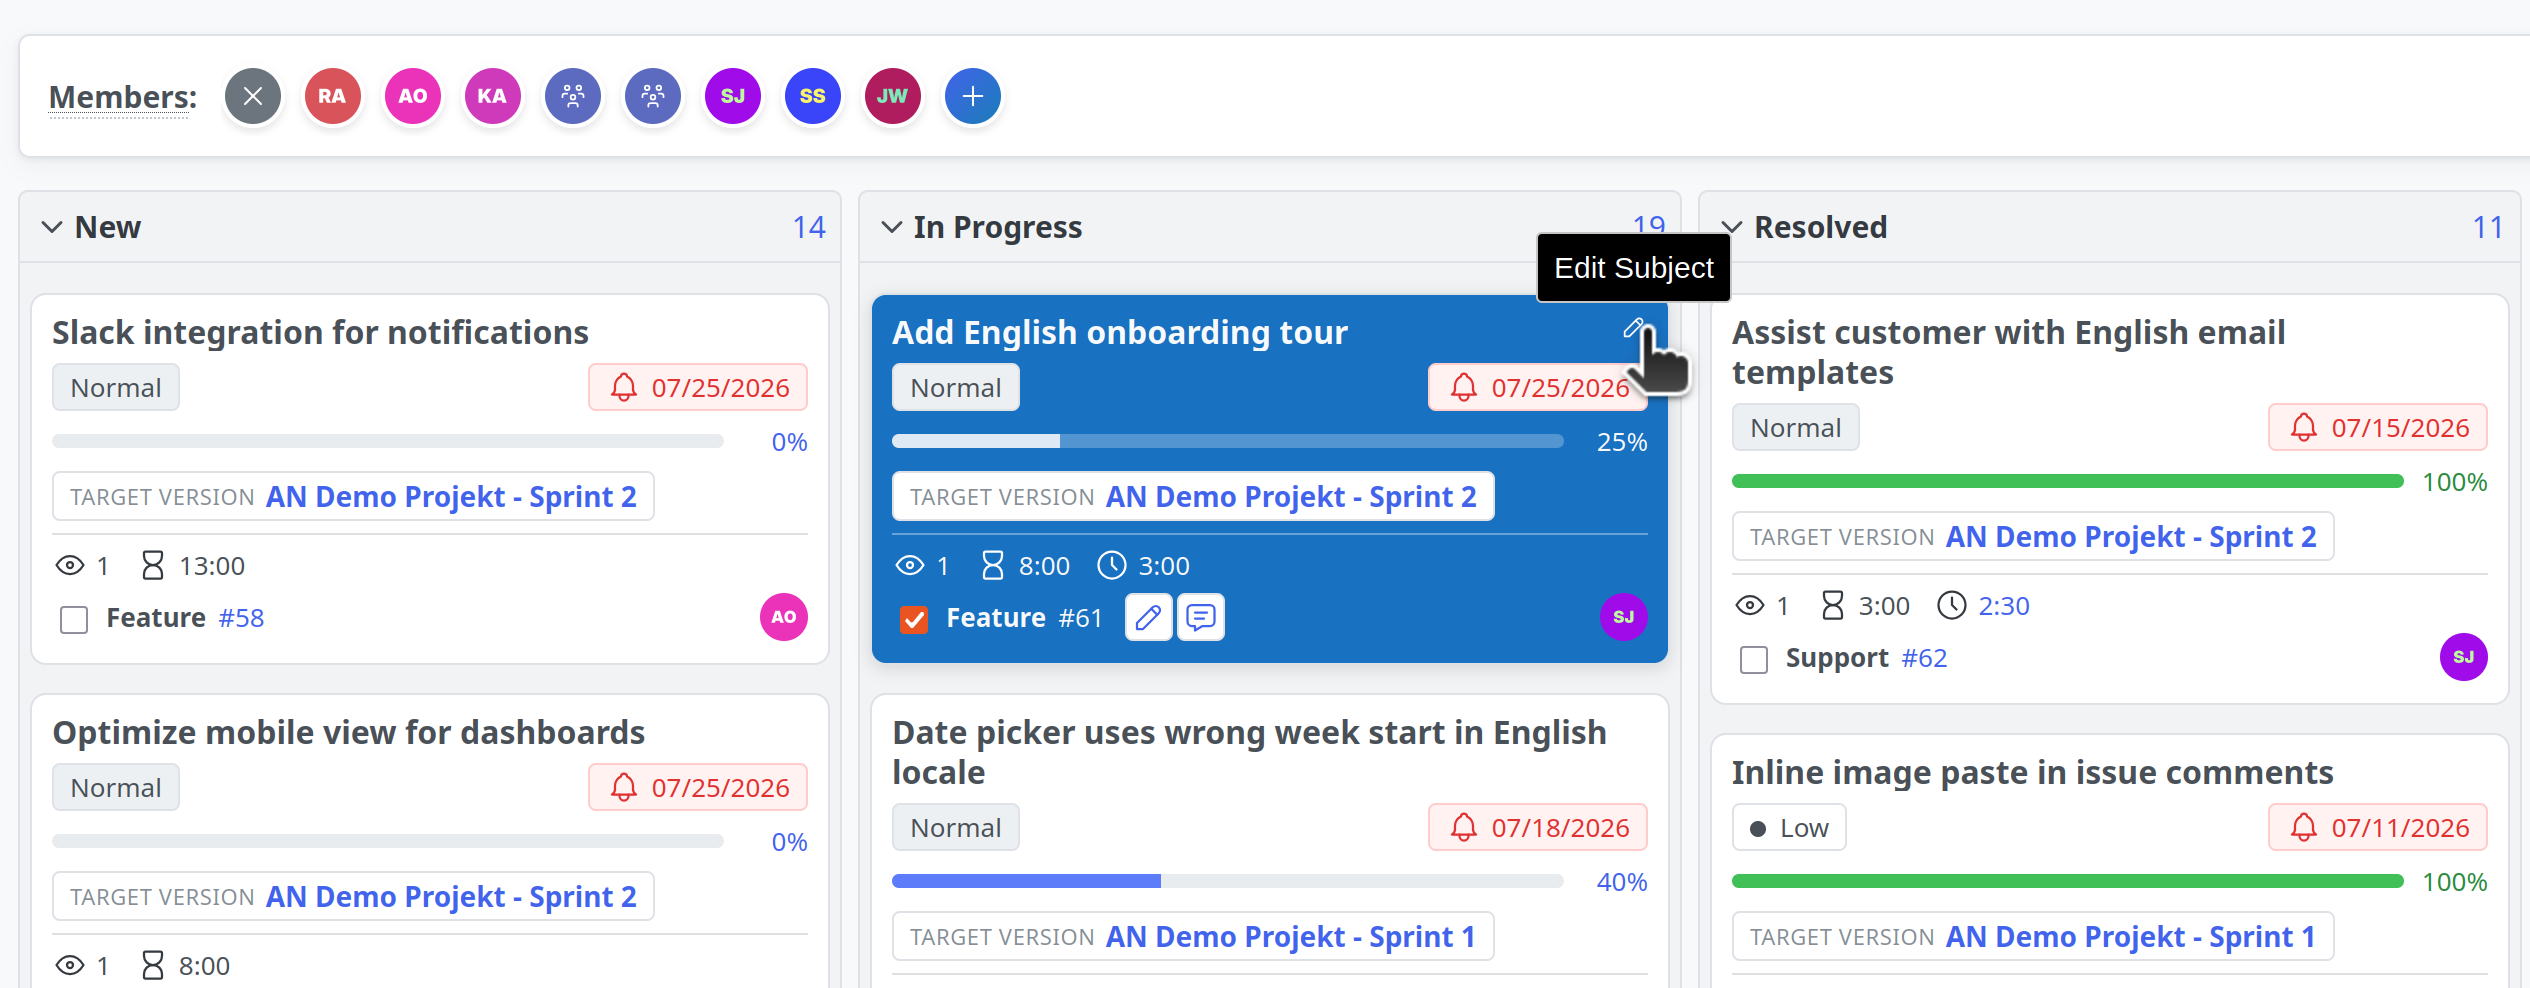The height and width of the screenshot is (988, 2530).
Task: Clear member filter with the X avatar
Action: coord(253,96)
